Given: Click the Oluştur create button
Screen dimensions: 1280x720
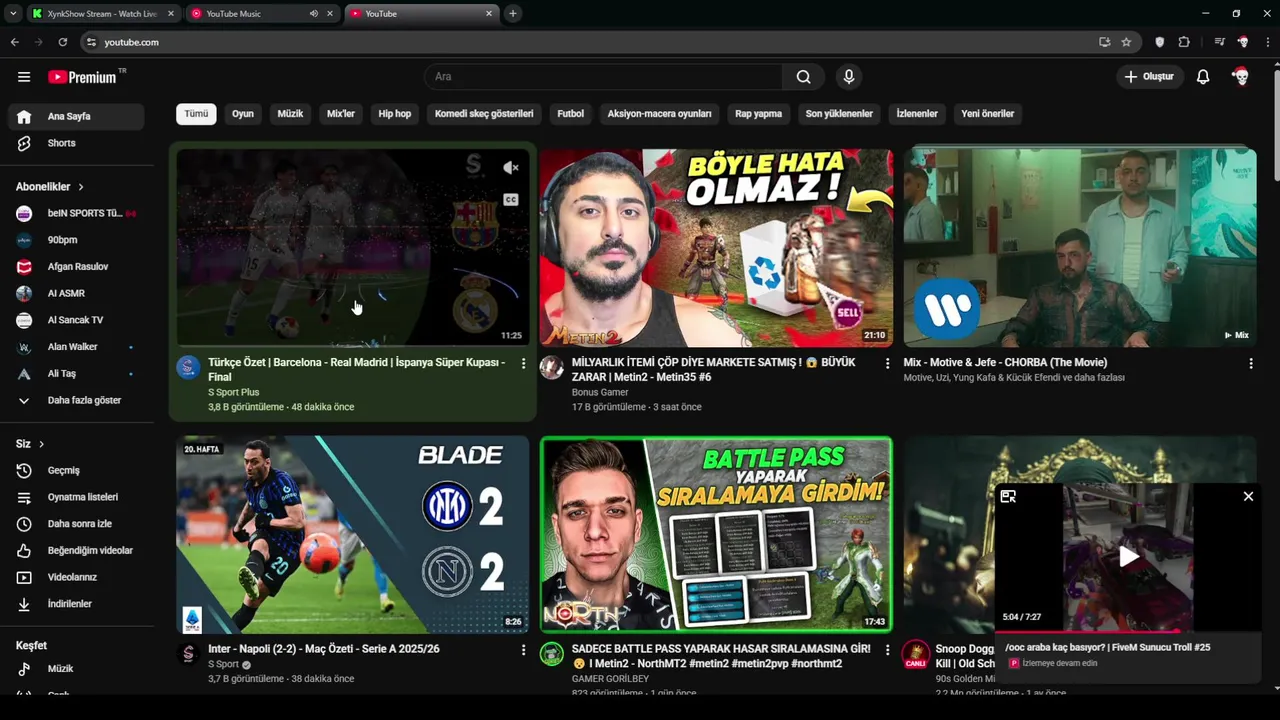Looking at the screenshot, I should pos(1150,77).
